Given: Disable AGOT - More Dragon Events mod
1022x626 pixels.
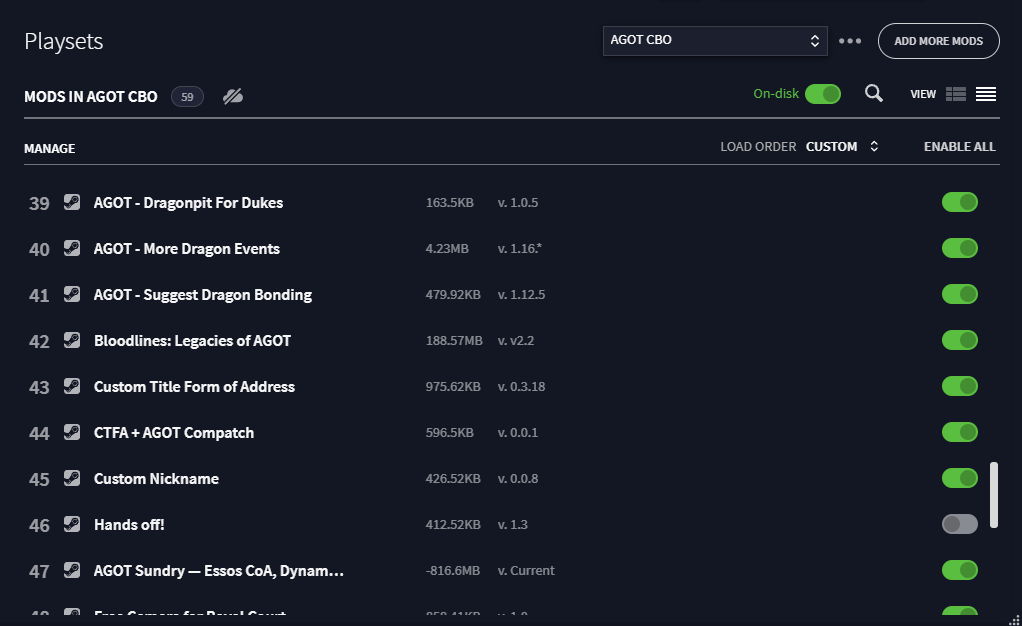Looking at the screenshot, I should click(x=959, y=248).
